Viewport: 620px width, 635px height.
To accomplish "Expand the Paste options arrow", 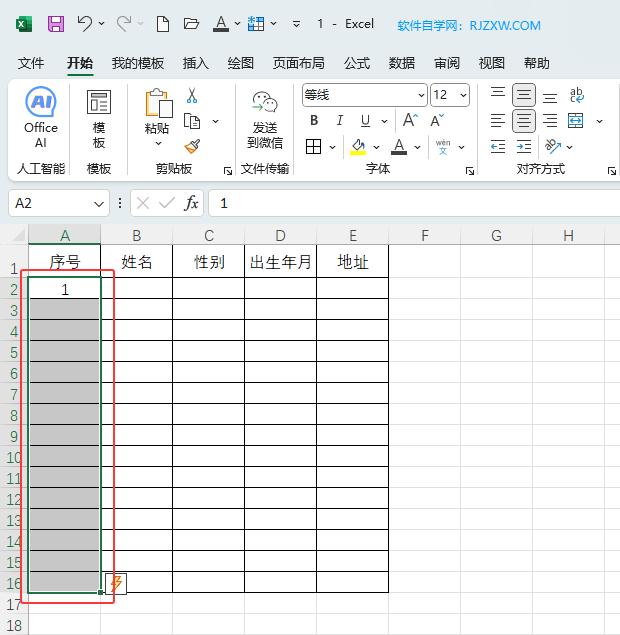I will click(x=158, y=144).
